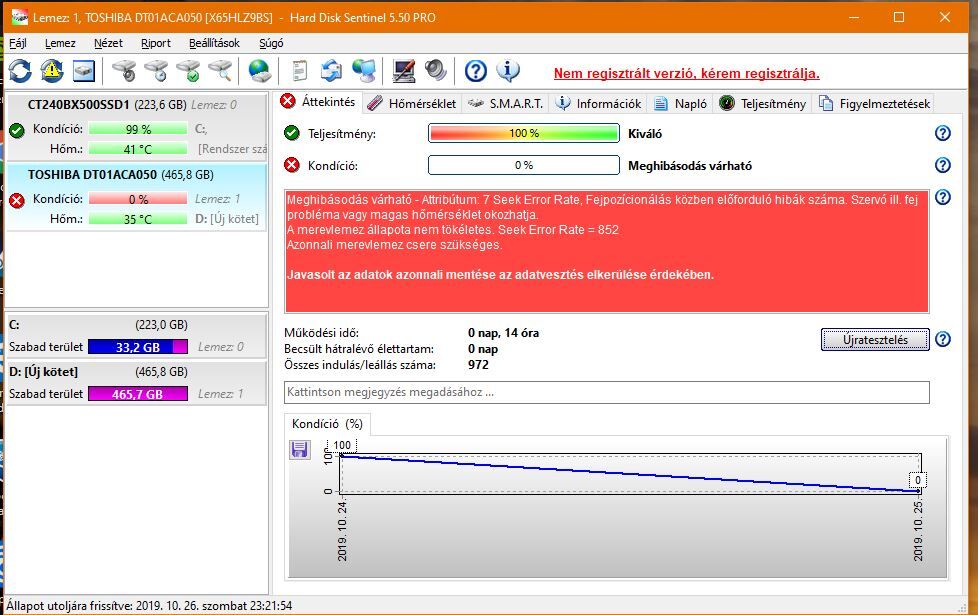Click the red Seek Error Rate warning box

coord(606,251)
